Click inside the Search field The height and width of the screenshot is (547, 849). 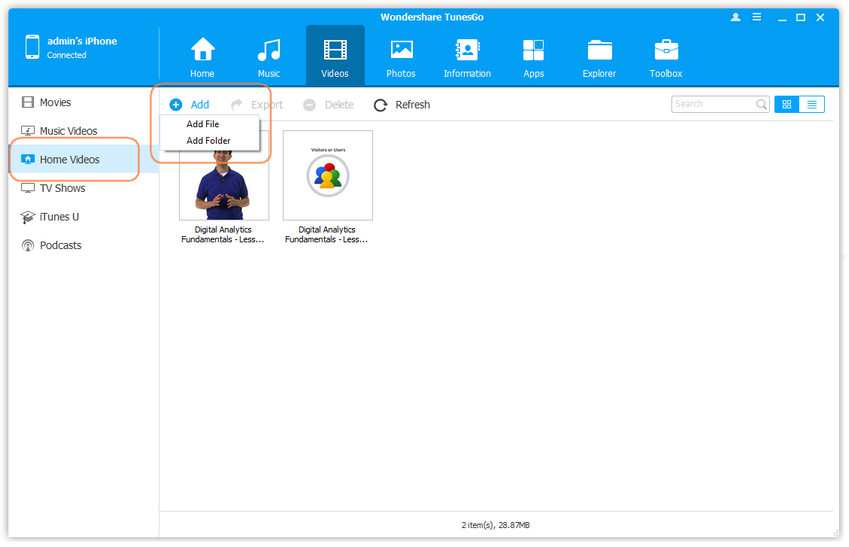click(x=712, y=104)
